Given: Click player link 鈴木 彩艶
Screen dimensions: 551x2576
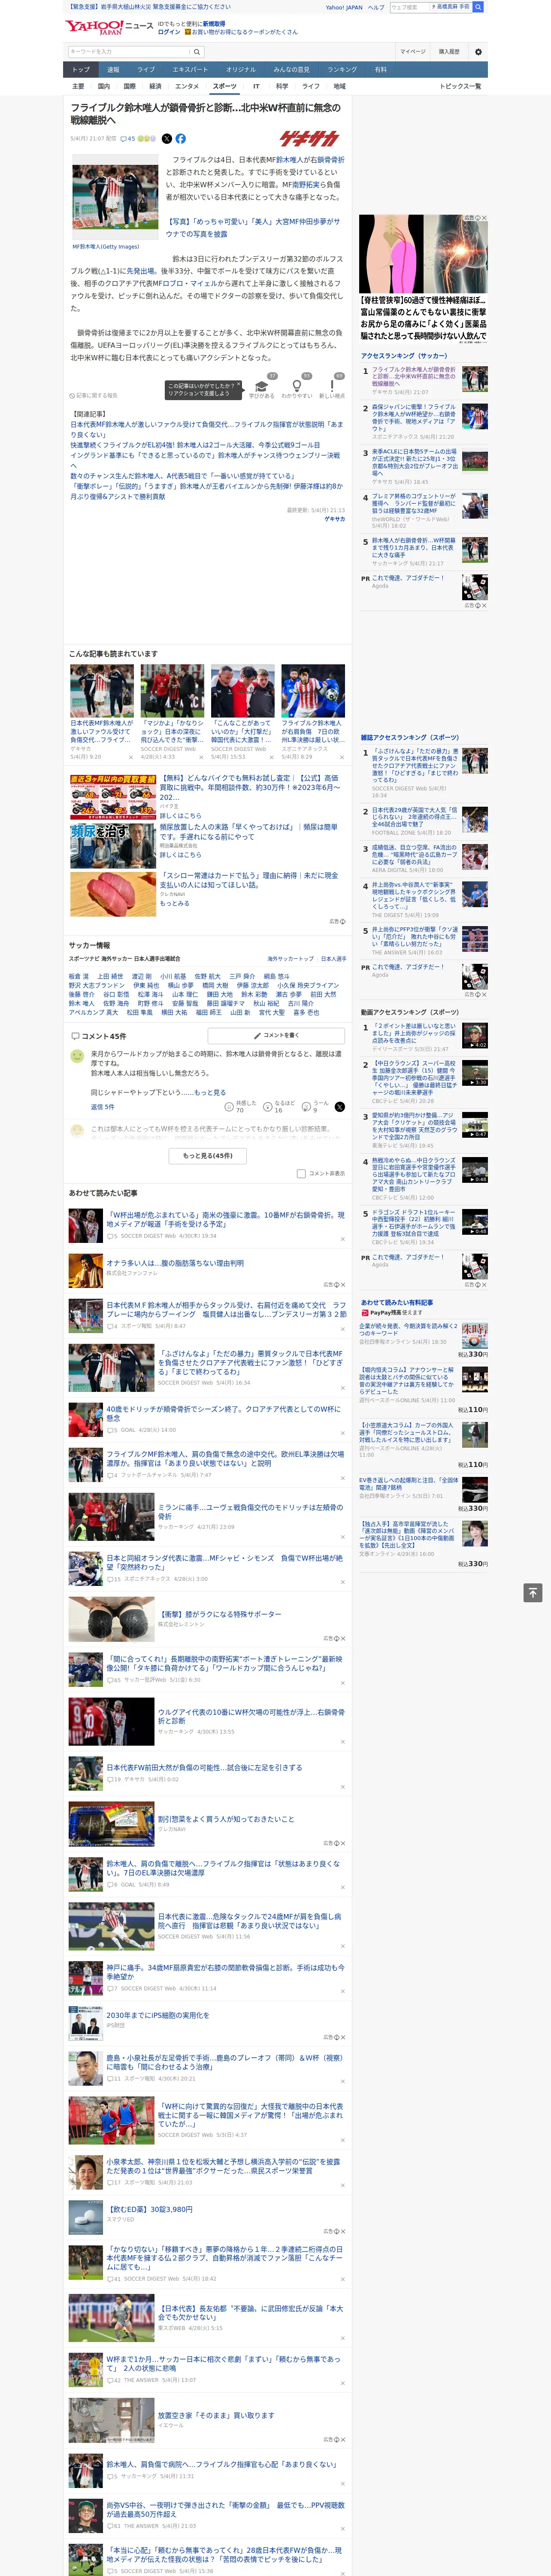Looking at the screenshot, I should pyautogui.click(x=254, y=994).
